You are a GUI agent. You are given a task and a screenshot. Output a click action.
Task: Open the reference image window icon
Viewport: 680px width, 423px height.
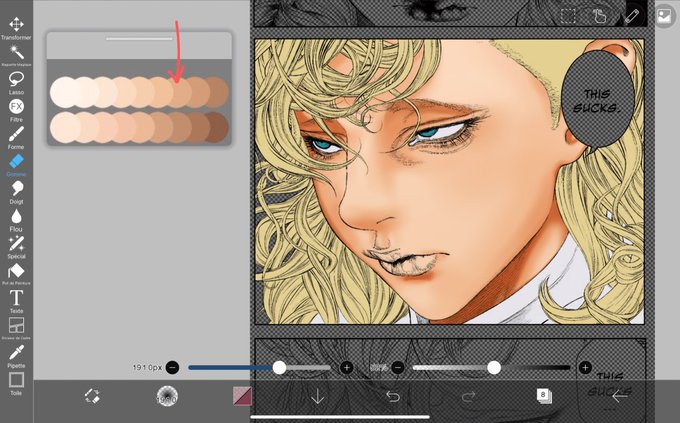point(664,16)
